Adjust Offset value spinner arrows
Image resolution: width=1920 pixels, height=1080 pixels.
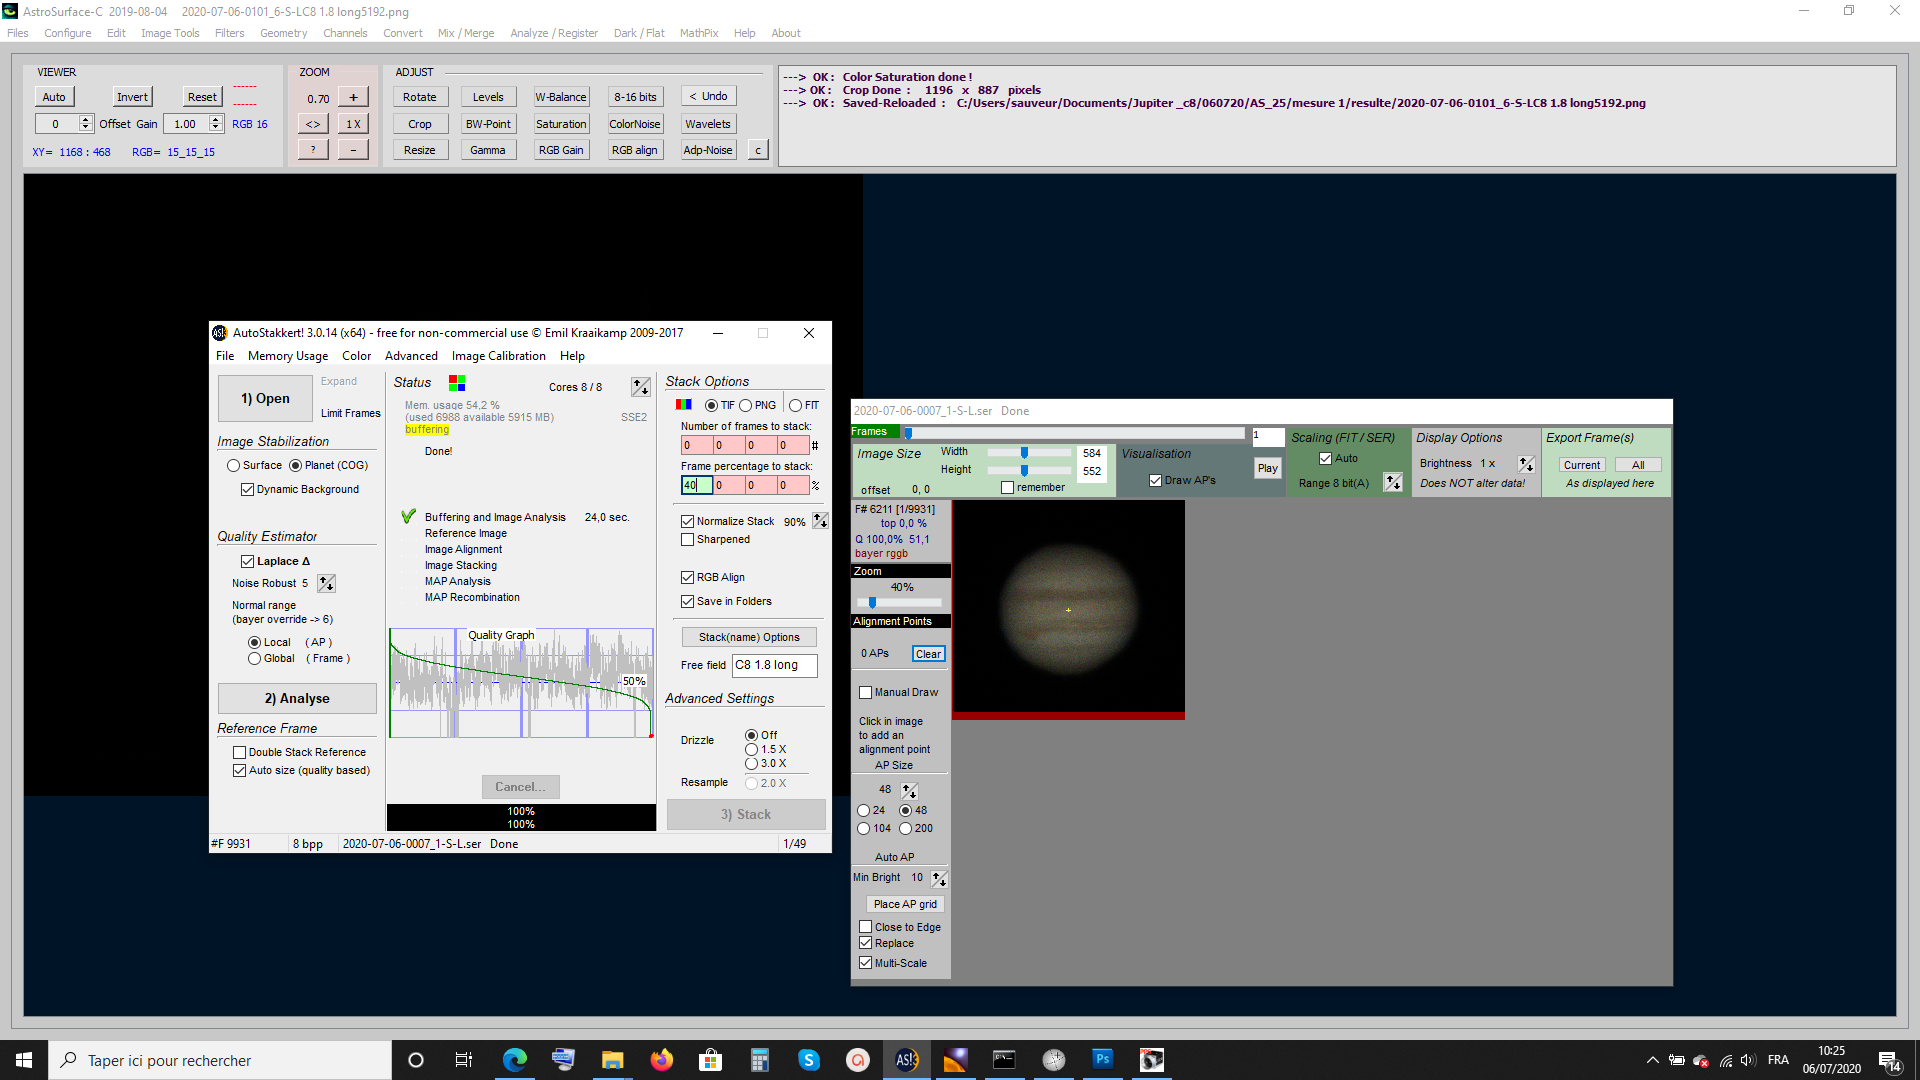[x=86, y=124]
